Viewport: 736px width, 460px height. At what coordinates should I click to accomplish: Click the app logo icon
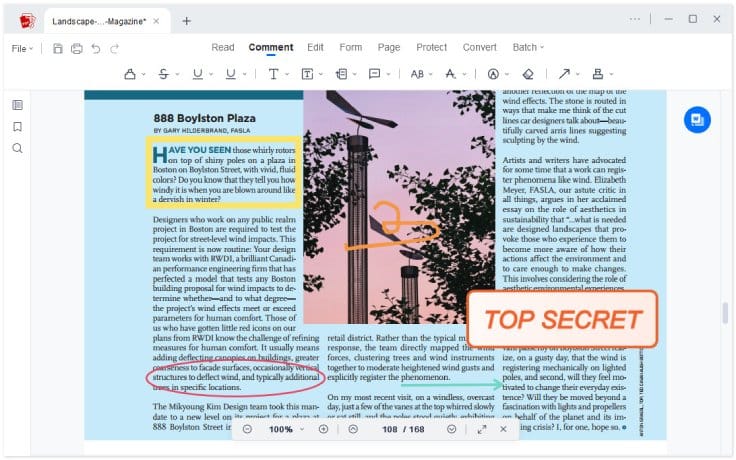[x=27, y=21]
